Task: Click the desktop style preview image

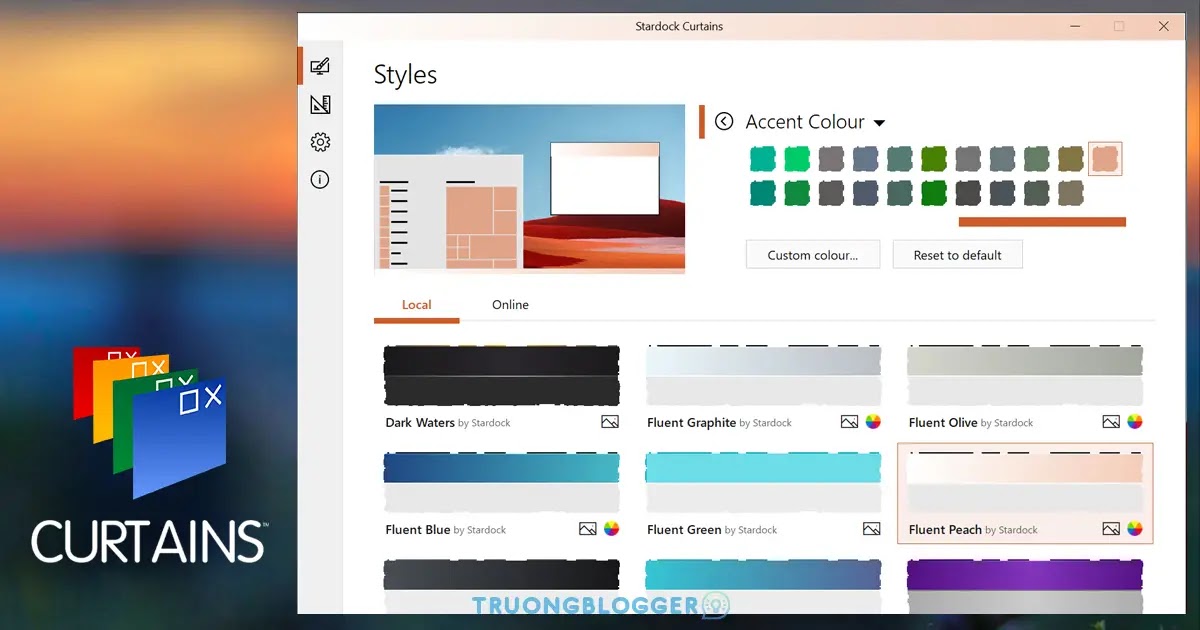Action: click(x=529, y=188)
